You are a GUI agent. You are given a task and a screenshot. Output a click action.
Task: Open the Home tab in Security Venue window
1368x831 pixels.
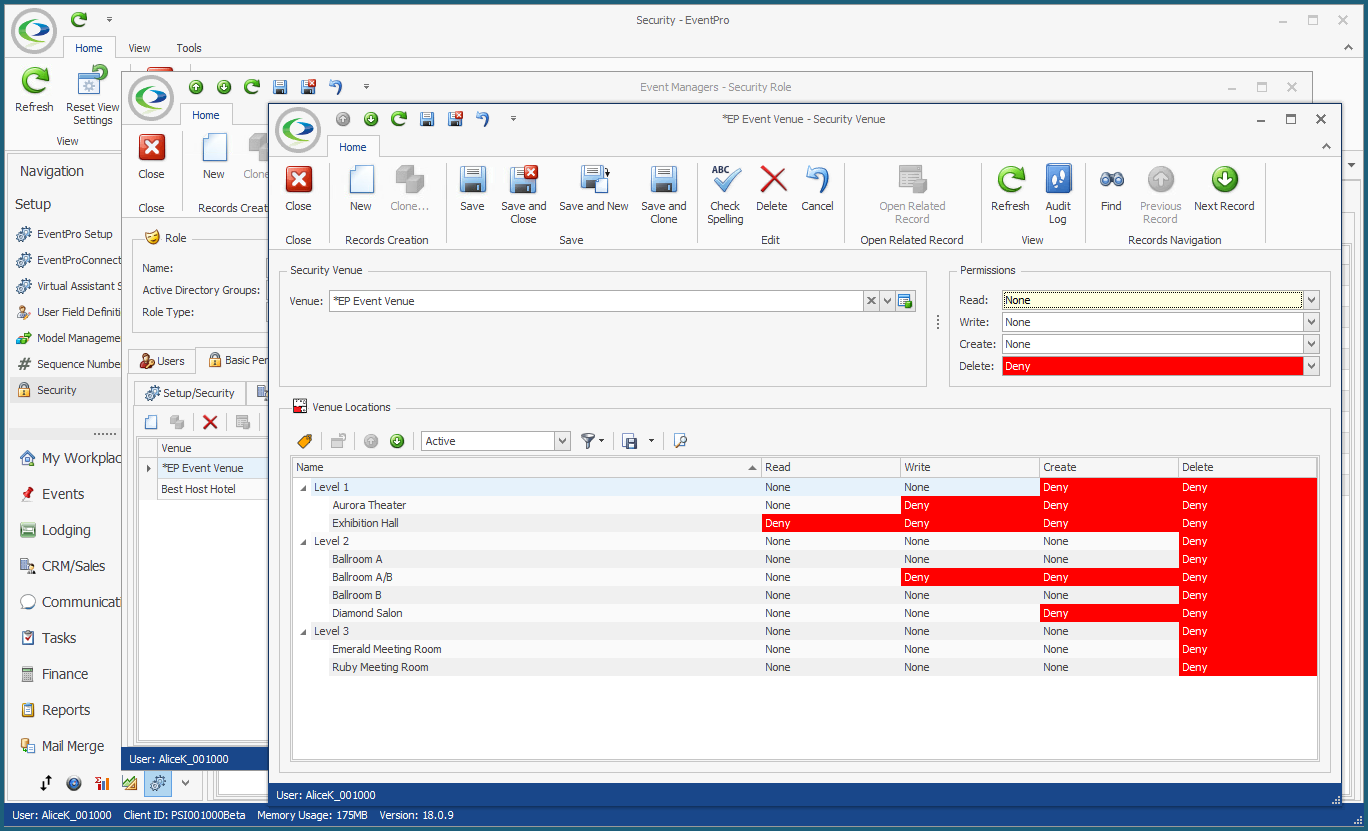pyautogui.click(x=353, y=147)
